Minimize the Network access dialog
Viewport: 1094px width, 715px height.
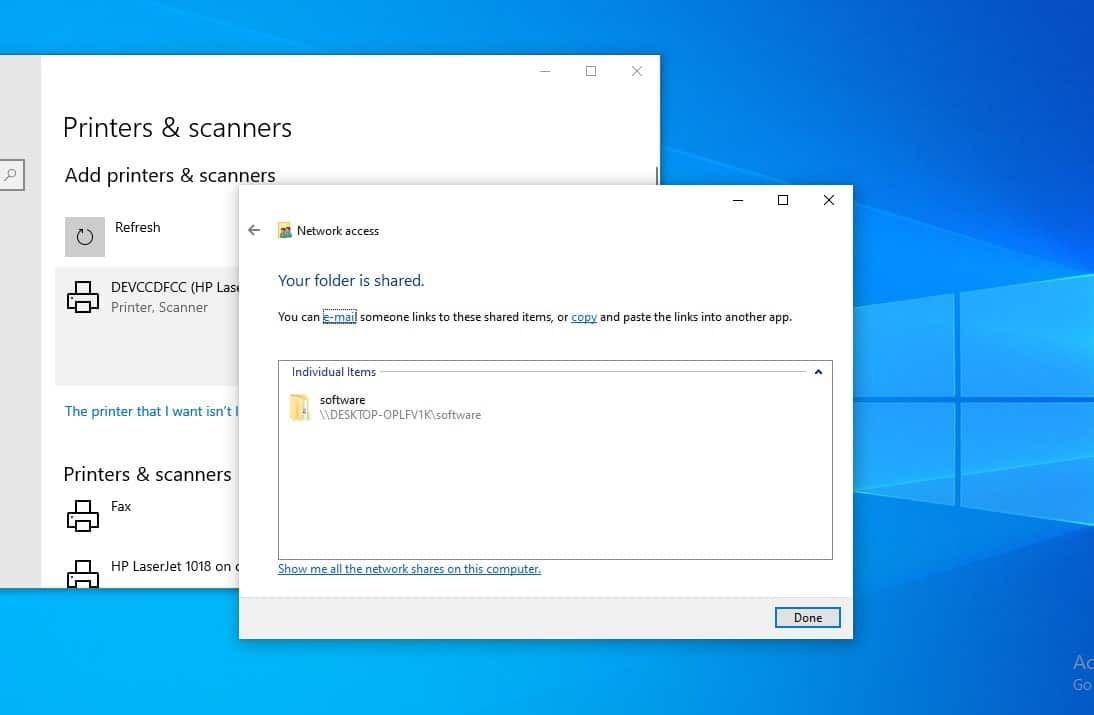[737, 200]
